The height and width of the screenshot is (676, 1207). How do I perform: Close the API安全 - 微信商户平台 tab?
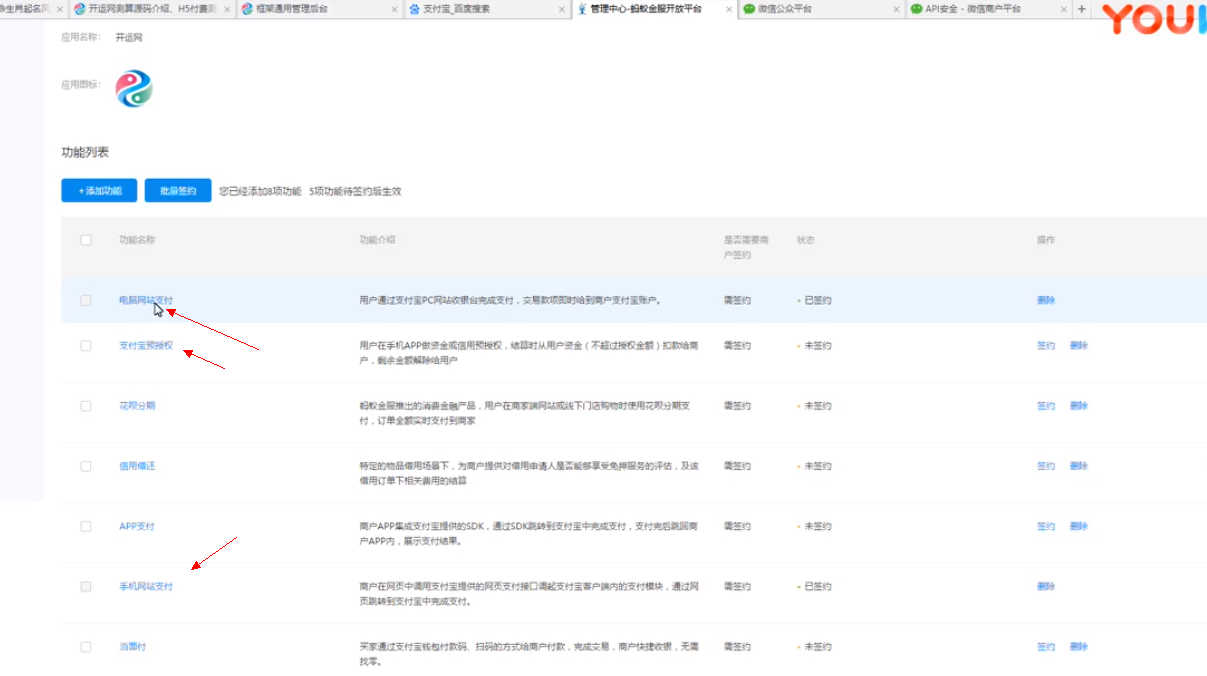[1064, 9]
